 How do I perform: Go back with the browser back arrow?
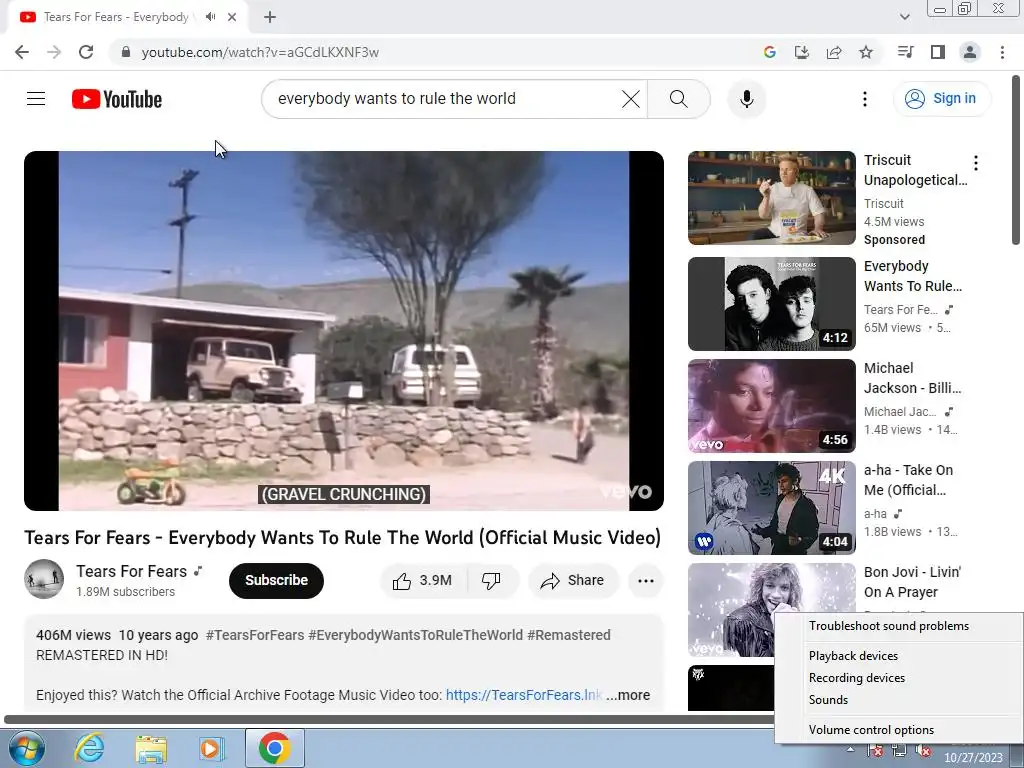pos(22,52)
